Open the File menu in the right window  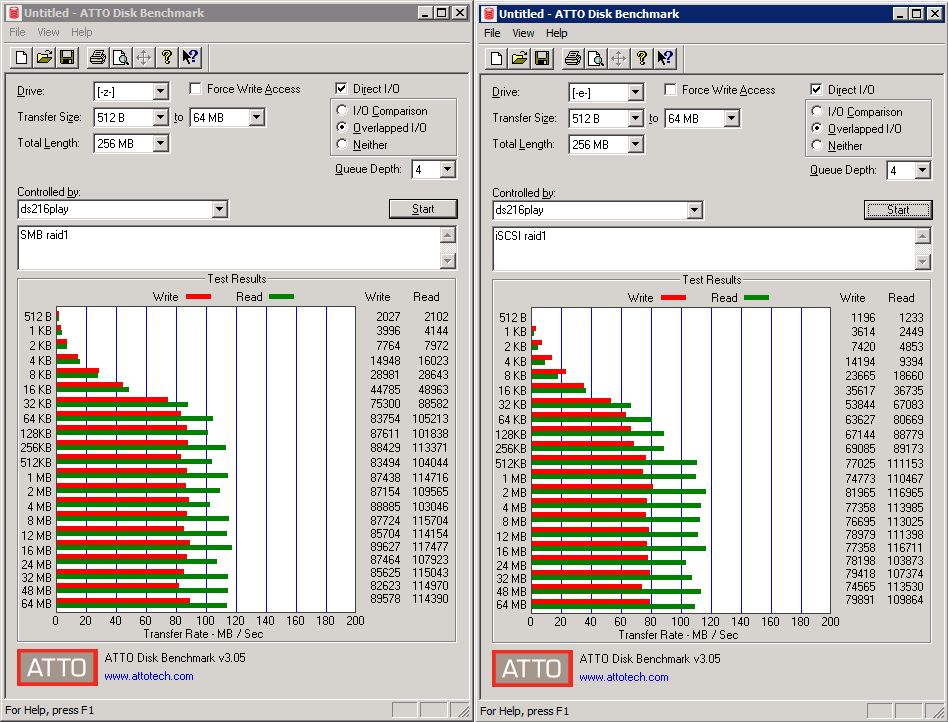click(x=492, y=33)
